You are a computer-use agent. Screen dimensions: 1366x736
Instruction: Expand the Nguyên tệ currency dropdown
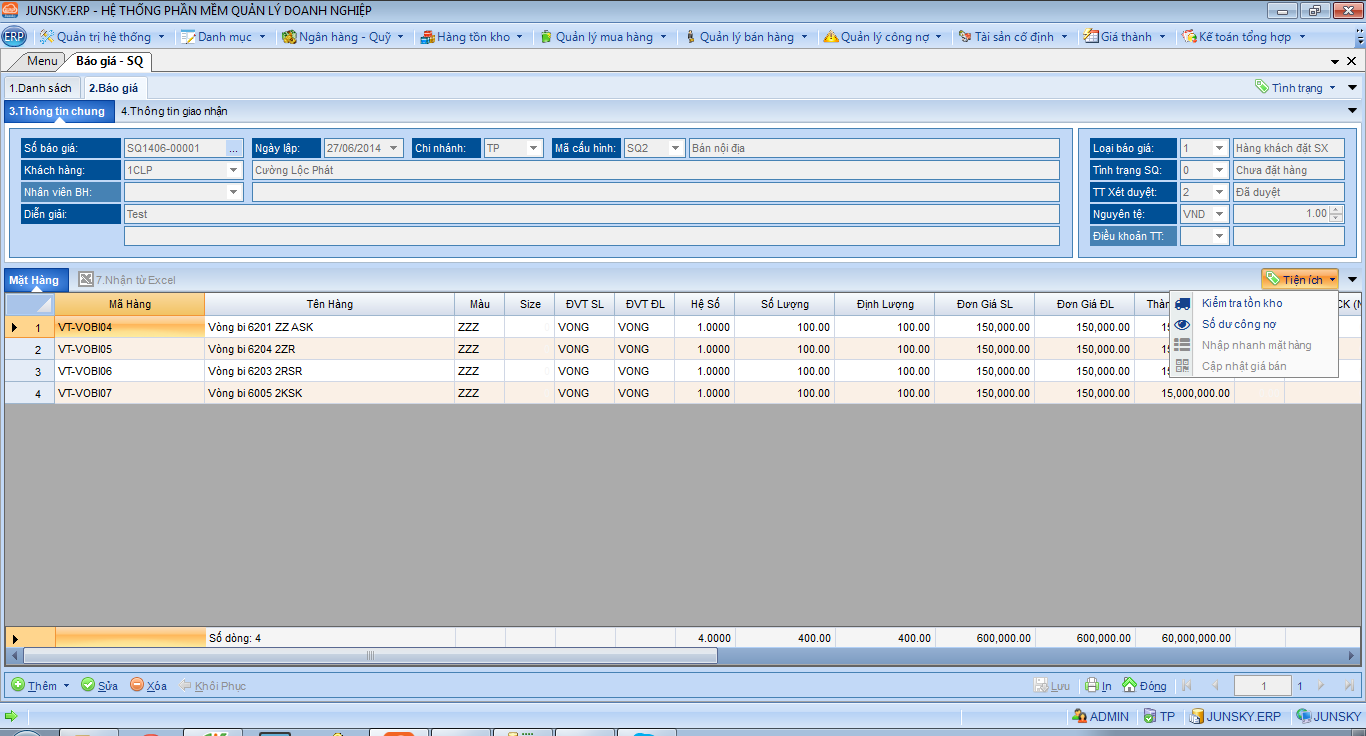point(1219,214)
